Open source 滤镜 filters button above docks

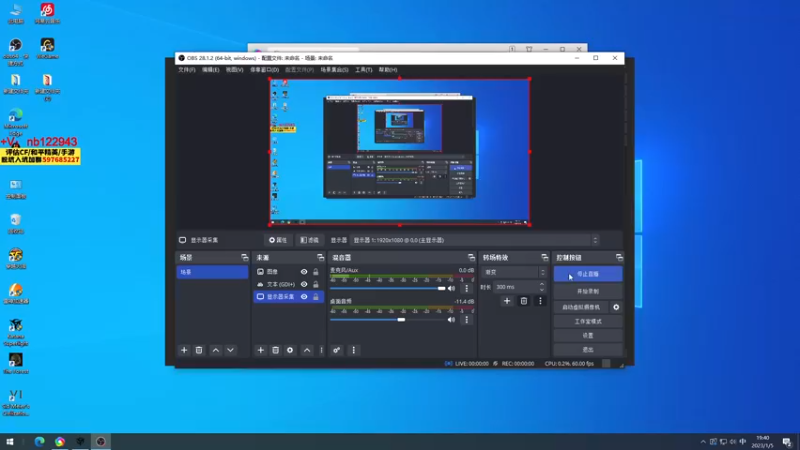tap(310, 240)
